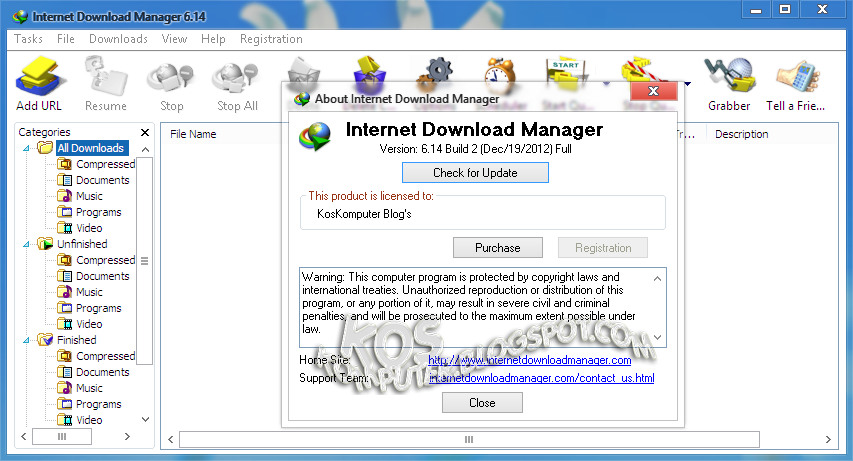Click scroll down arrow in warning text box

(x=657, y=337)
